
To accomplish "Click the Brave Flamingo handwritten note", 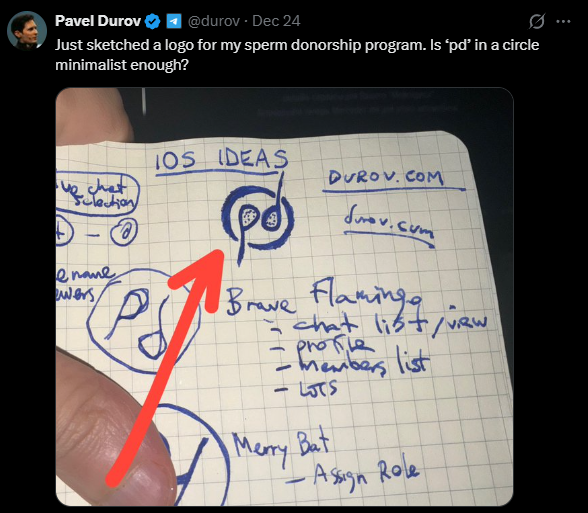I will 325,298.
